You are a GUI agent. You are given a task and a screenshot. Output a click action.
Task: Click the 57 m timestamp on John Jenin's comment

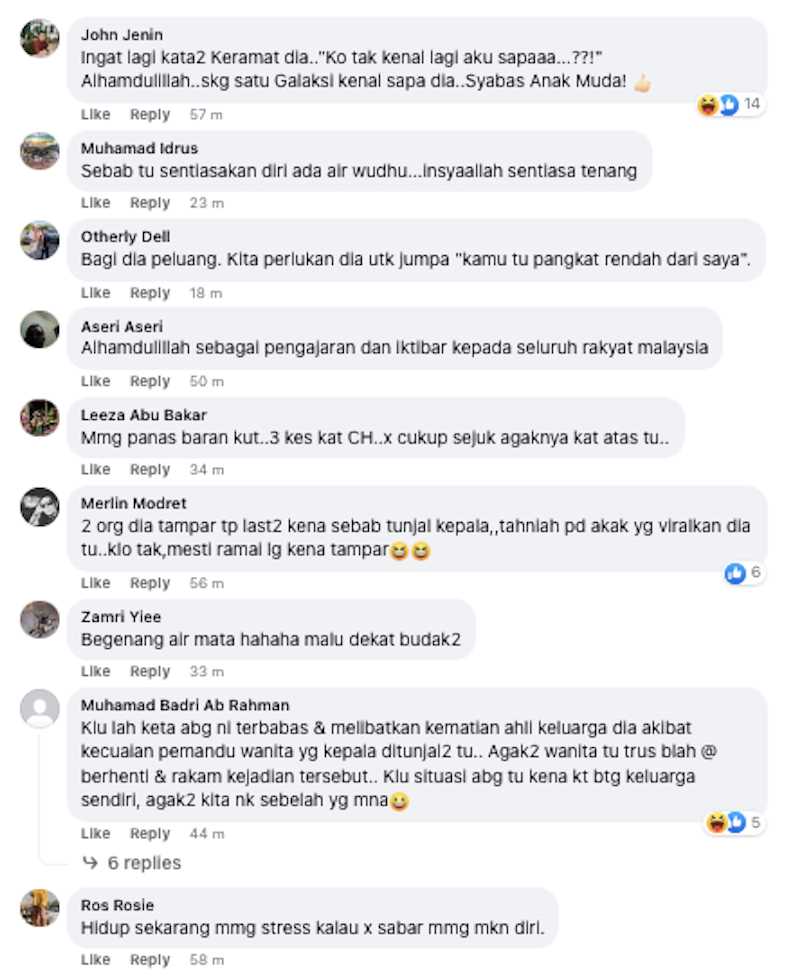tap(206, 115)
